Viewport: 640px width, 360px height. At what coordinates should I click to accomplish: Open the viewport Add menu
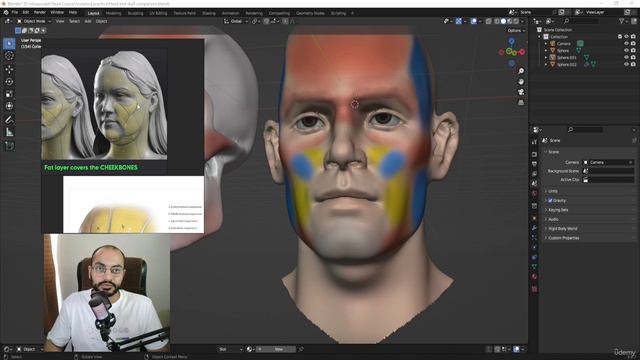(x=88, y=21)
